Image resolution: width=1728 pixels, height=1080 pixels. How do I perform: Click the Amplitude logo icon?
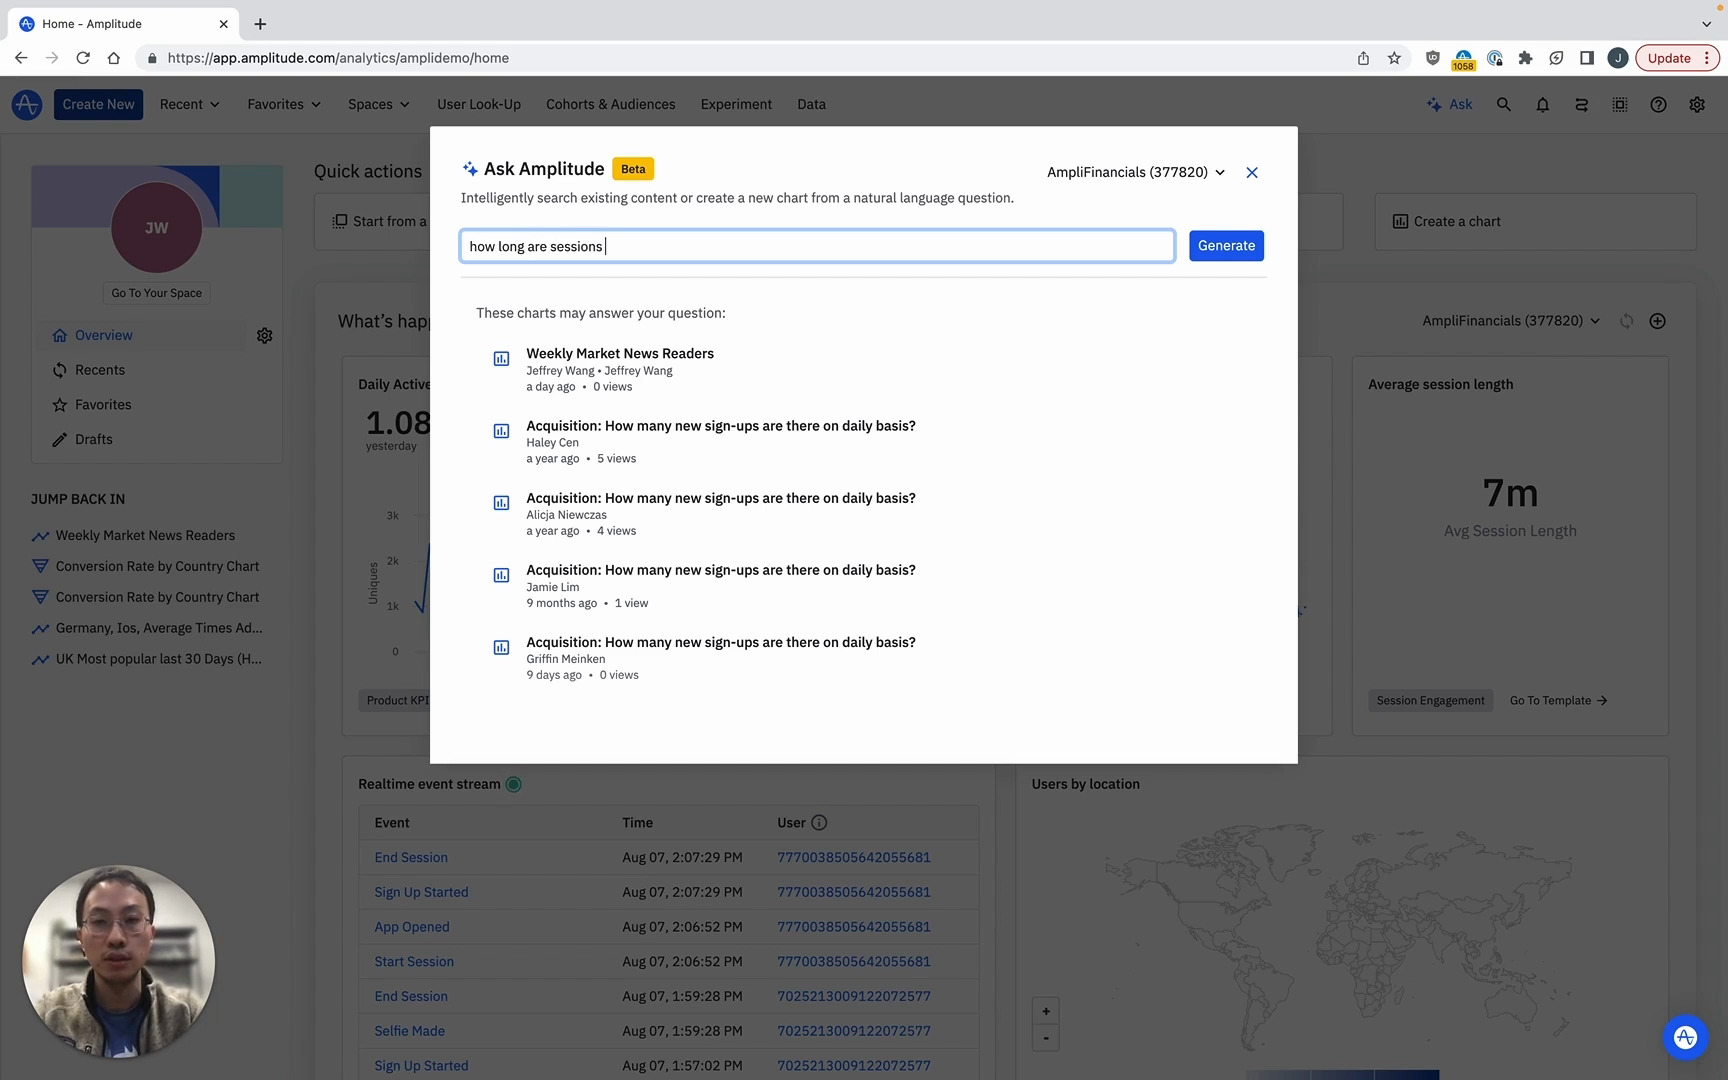[x=27, y=104]
